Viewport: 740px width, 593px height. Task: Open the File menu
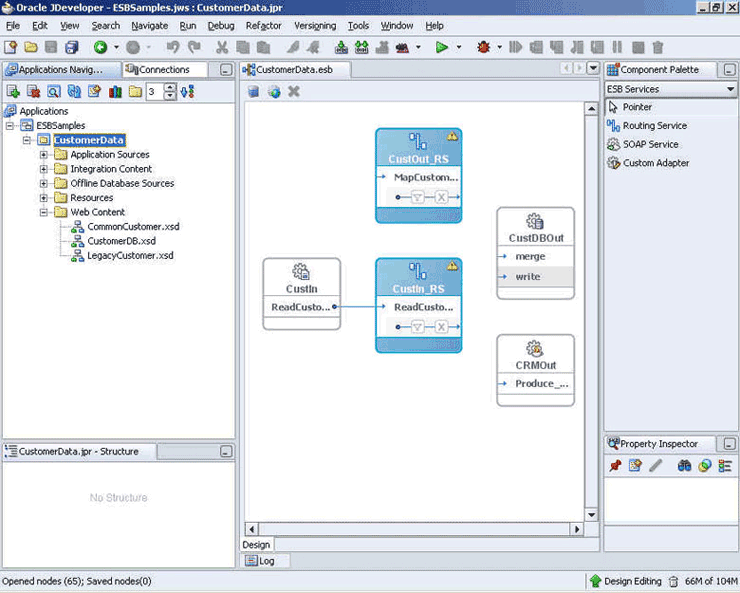click(x=13, y=26)
